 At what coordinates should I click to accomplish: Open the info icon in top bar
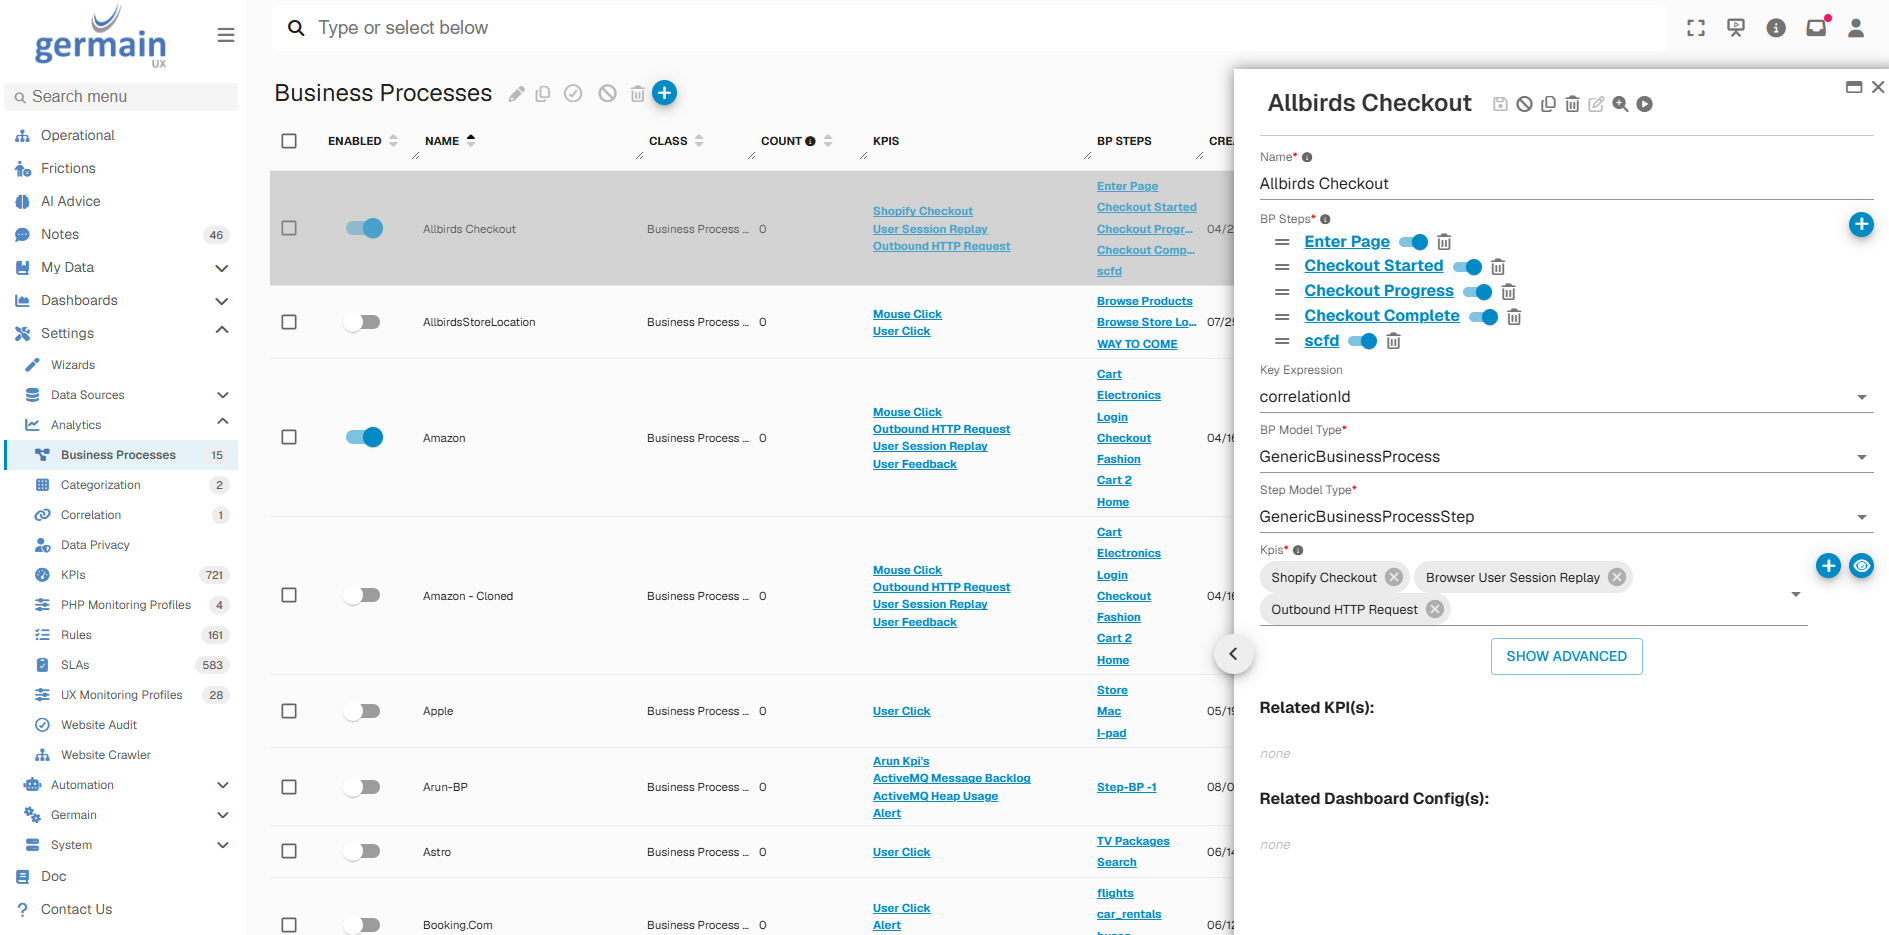tap(1776, 28)
